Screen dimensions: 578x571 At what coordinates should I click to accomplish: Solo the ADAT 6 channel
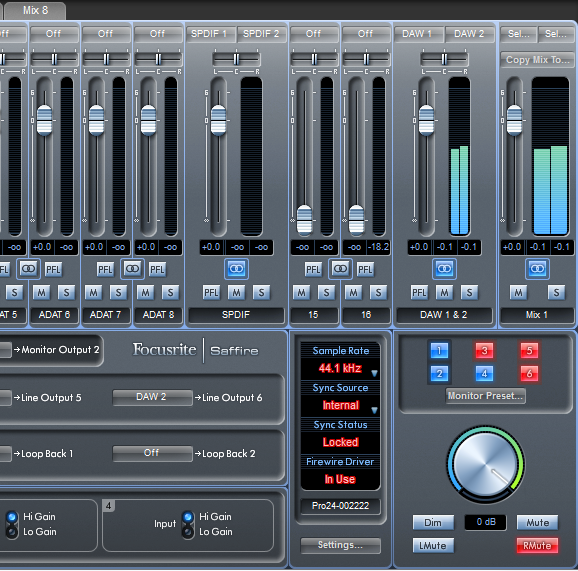pyautogui.click(x=66, y=293)
